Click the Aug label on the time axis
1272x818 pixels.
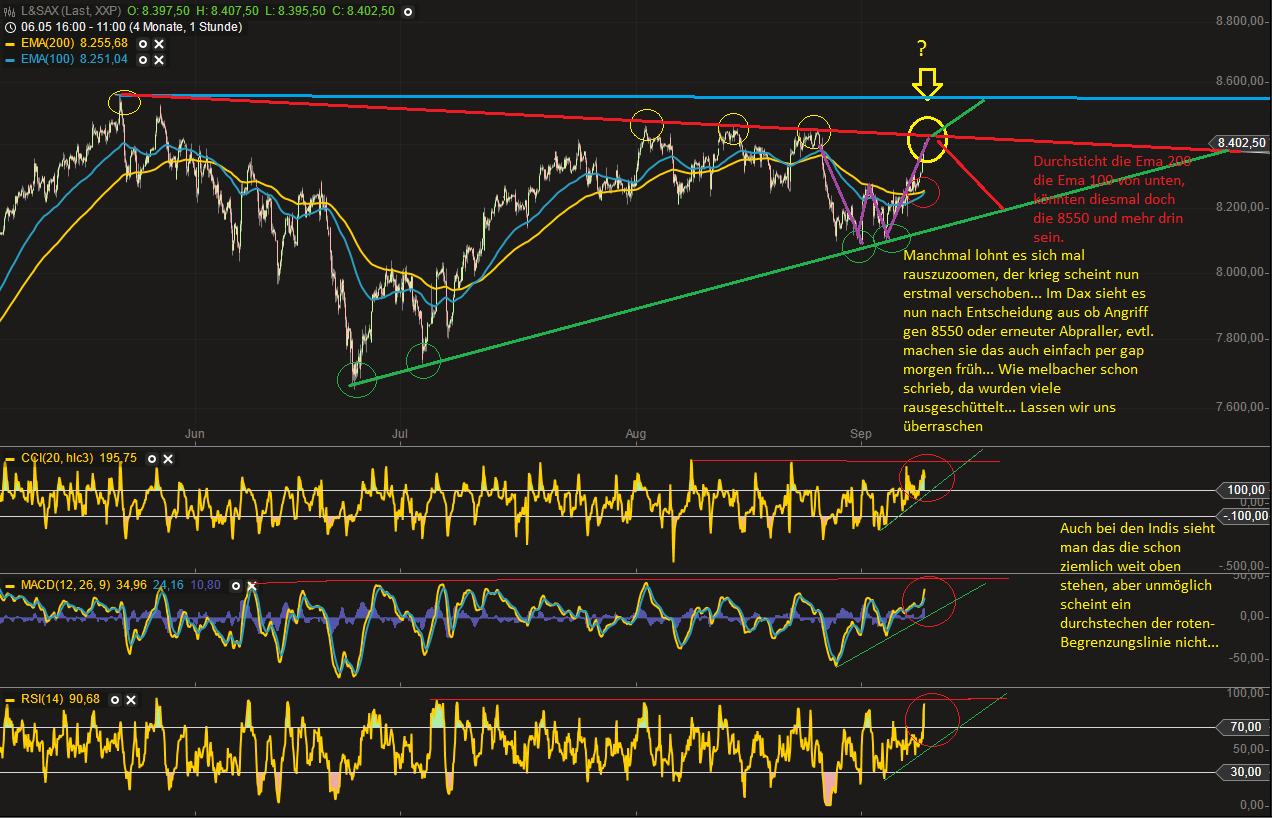(x=636, y=434)
